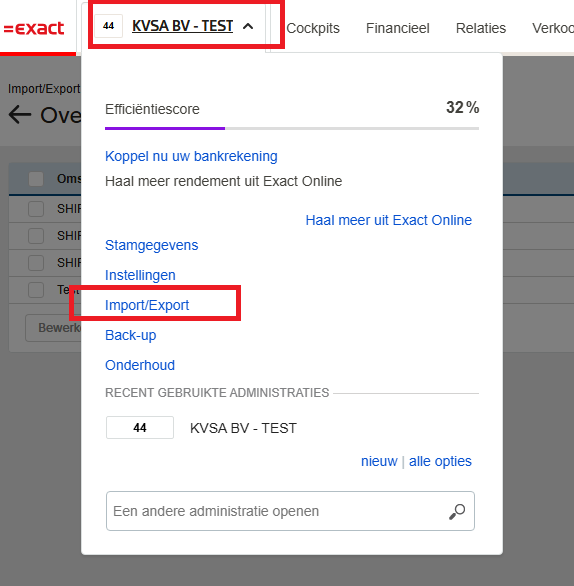Open Koppel nu uw bankrekening link
Screen dimensions: 574x586
(x=191, y=156)
